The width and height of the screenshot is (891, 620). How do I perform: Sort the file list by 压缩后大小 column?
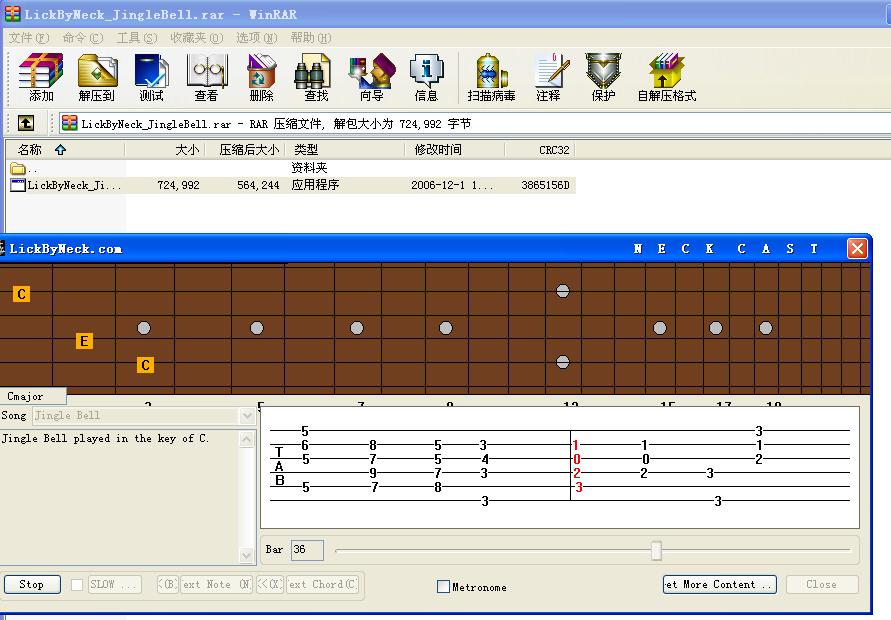coord(245,149)
